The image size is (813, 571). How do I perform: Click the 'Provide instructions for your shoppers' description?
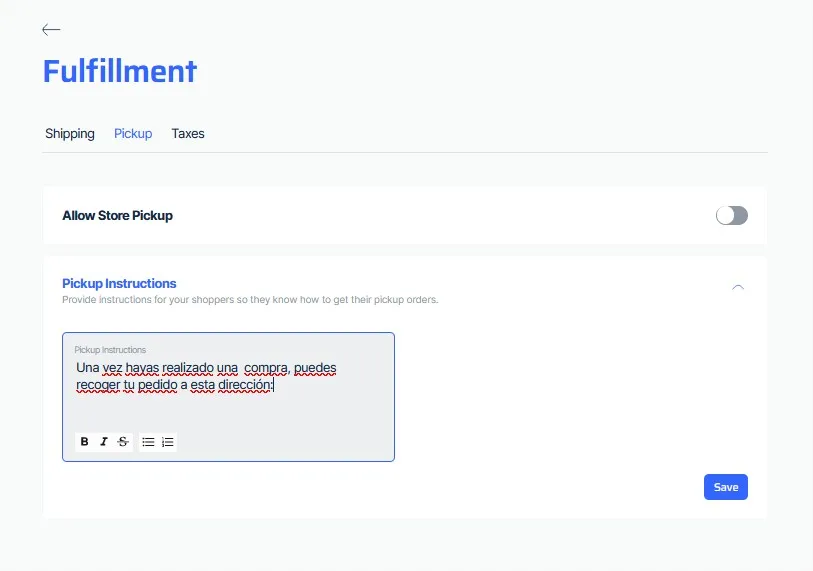(x=250, y=300)
